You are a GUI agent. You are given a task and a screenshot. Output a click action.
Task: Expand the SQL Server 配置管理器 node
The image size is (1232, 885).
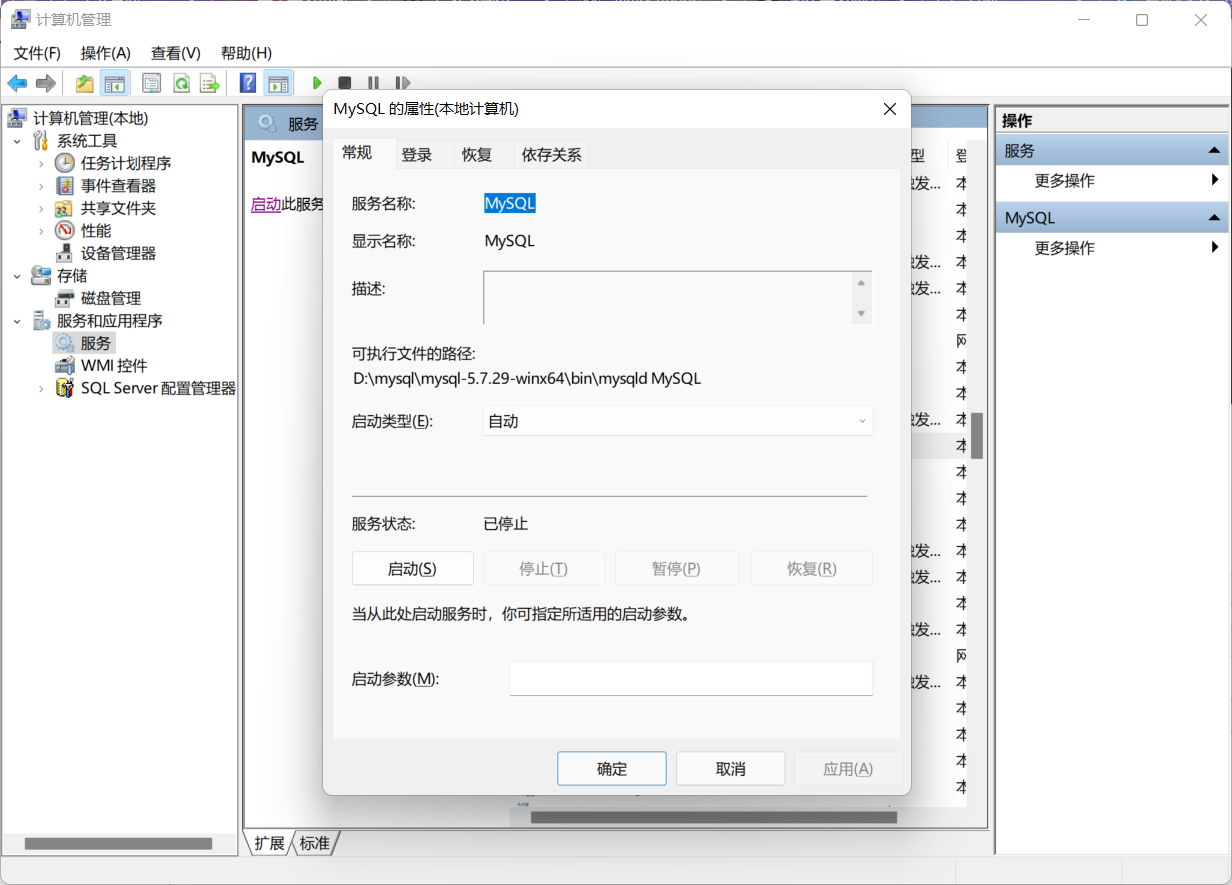tap(41, 388)
